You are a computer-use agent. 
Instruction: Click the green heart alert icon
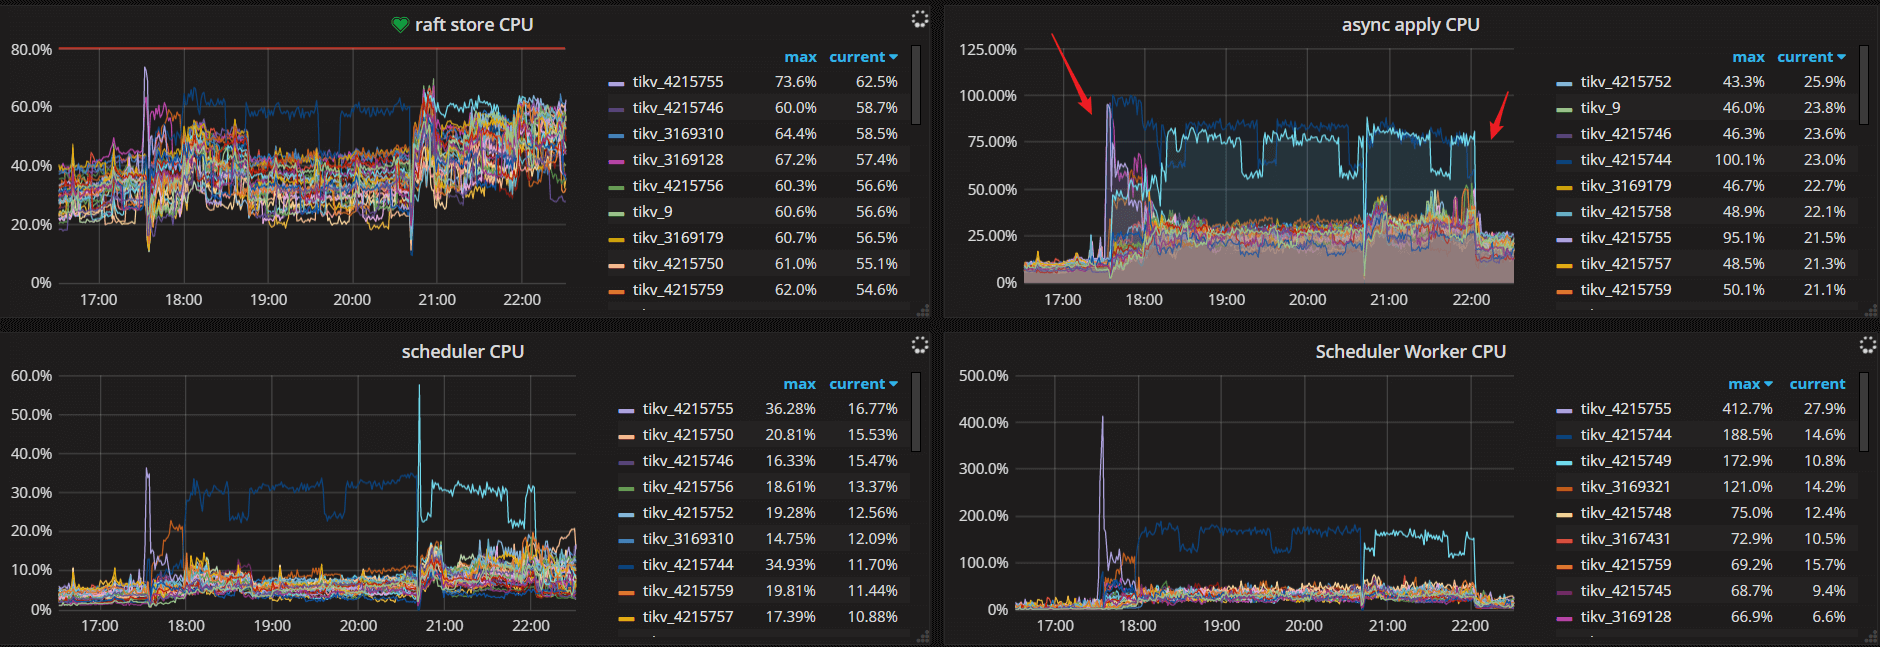point(400,25)
